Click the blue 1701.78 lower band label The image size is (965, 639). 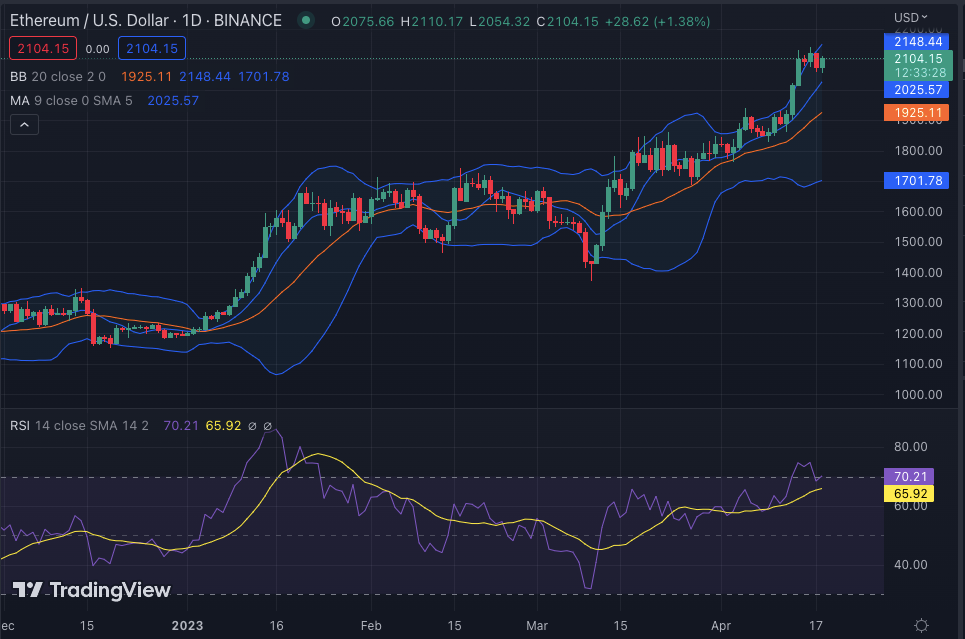pyautogui.click(x=915, y=181)
